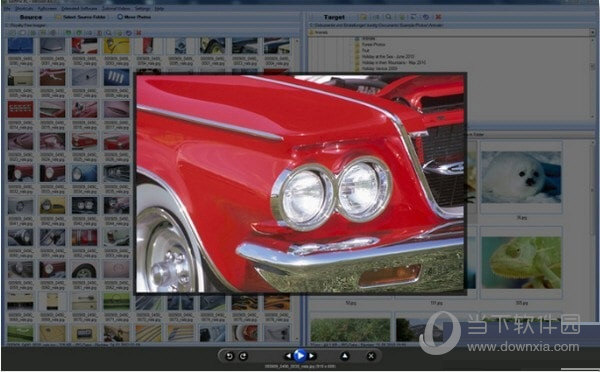The height and width of the screenshot is (372, 600).
Task: Start slideshow with blue play button
Action: (300, 356)
